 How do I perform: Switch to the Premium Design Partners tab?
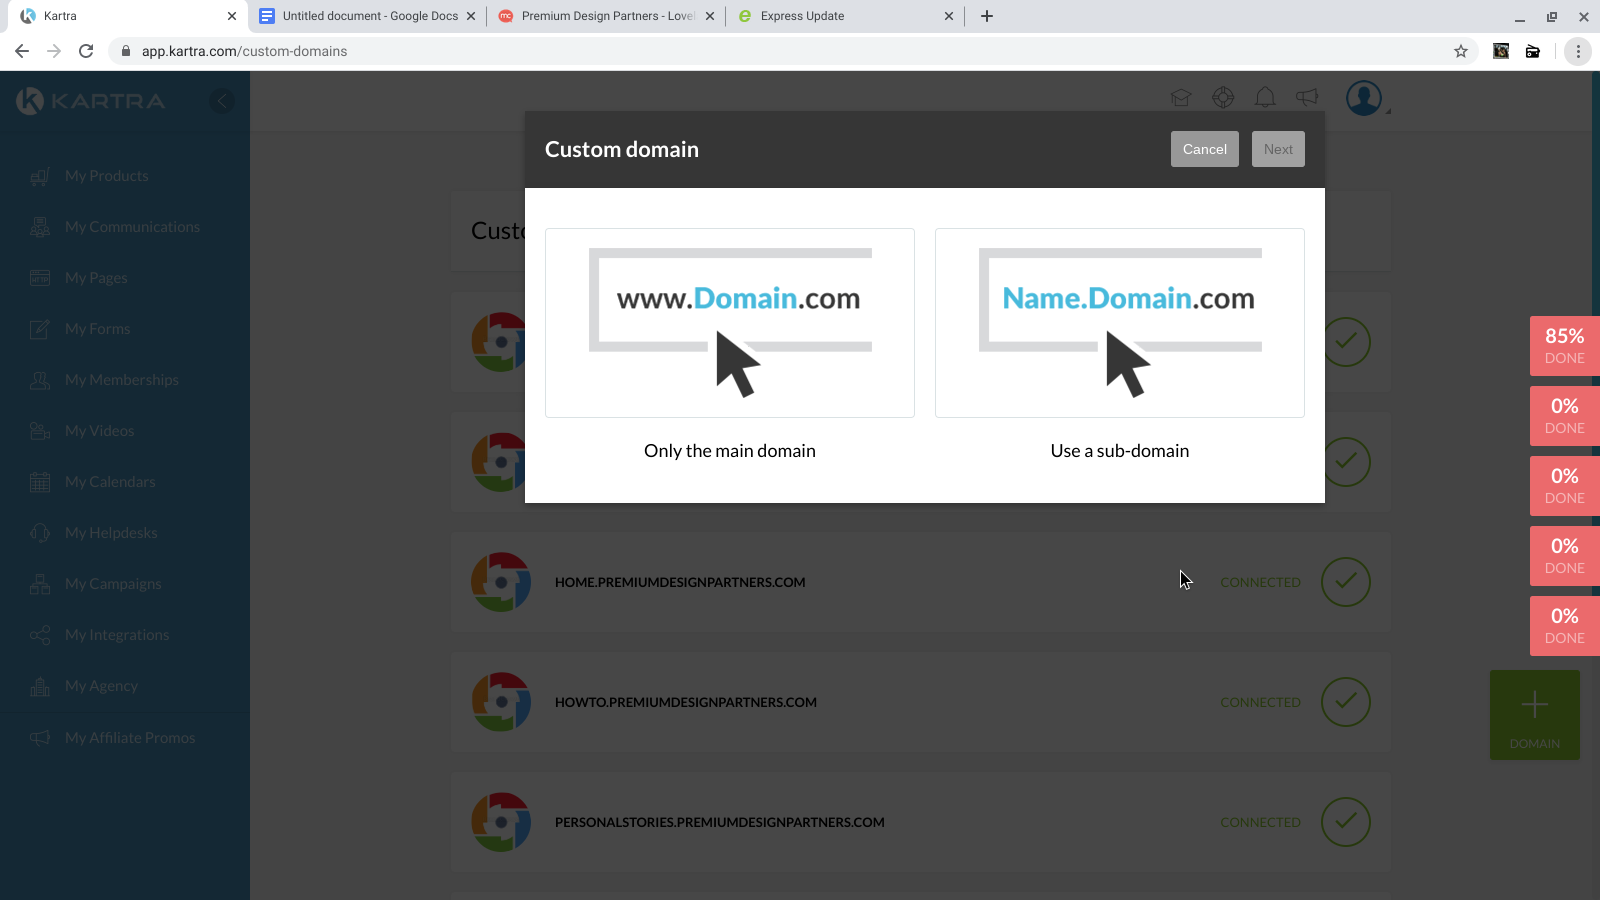pos(607,16)
